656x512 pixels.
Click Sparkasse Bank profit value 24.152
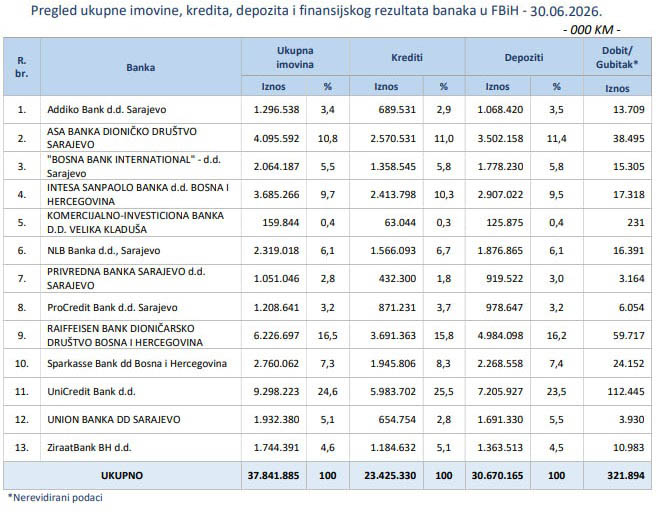point(628,364)
